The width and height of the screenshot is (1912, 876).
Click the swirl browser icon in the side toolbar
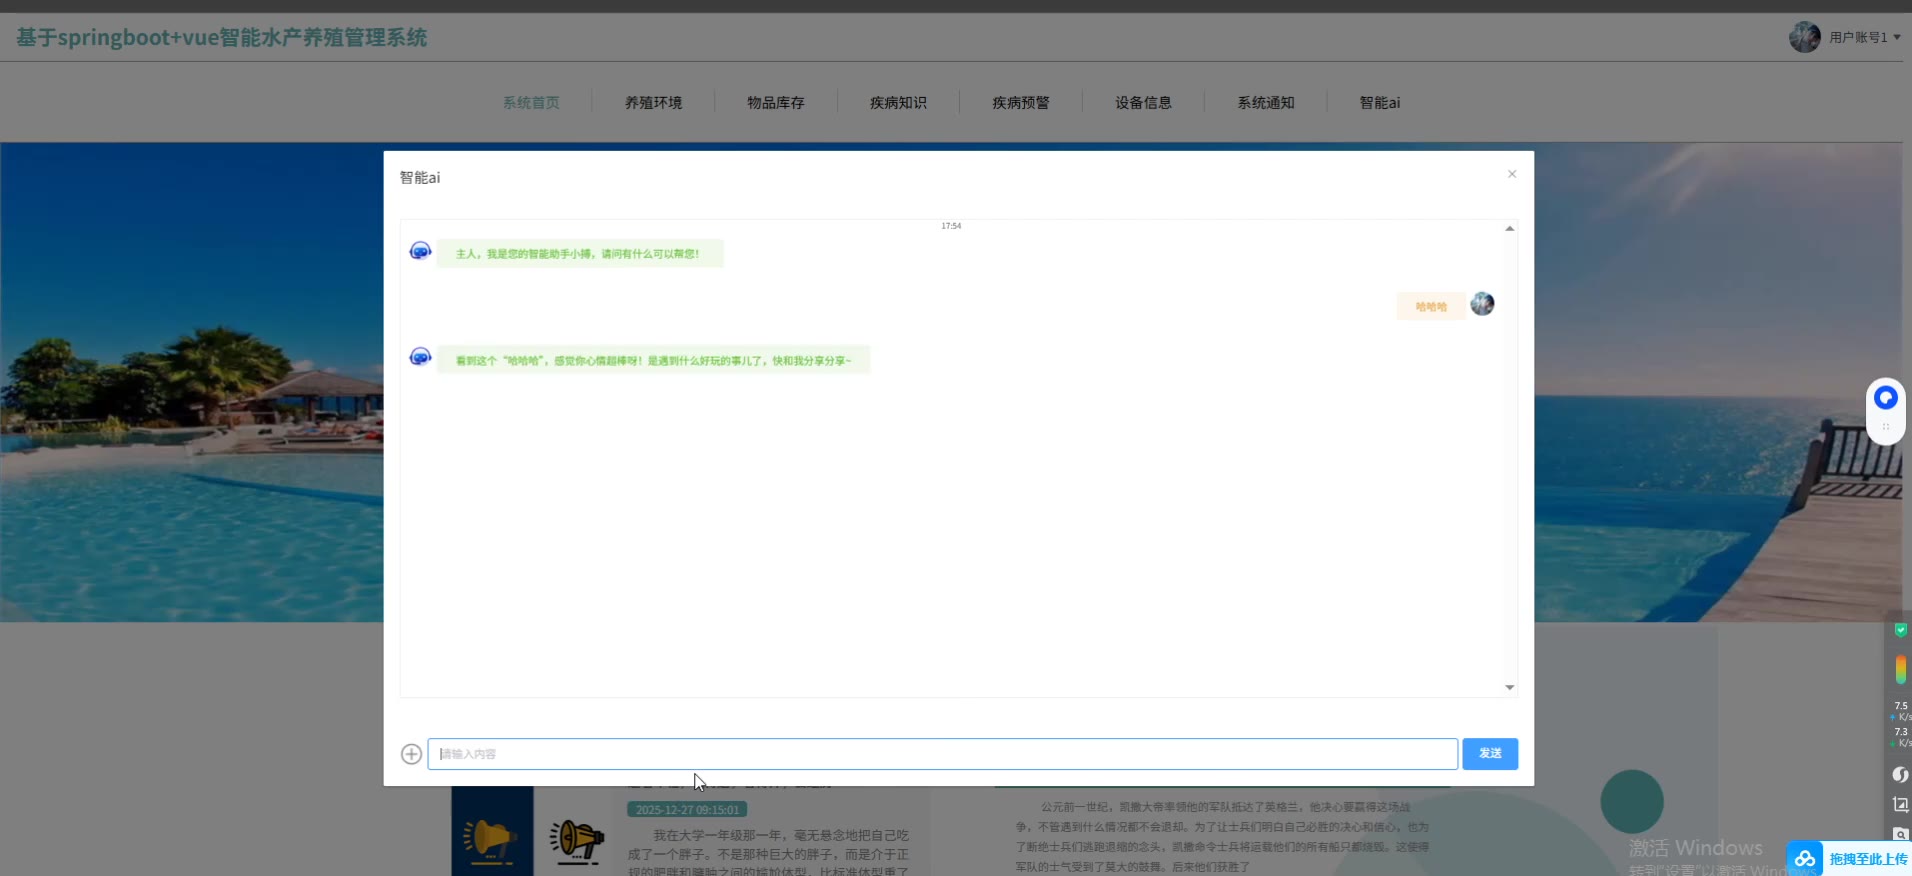(1900, 774)
